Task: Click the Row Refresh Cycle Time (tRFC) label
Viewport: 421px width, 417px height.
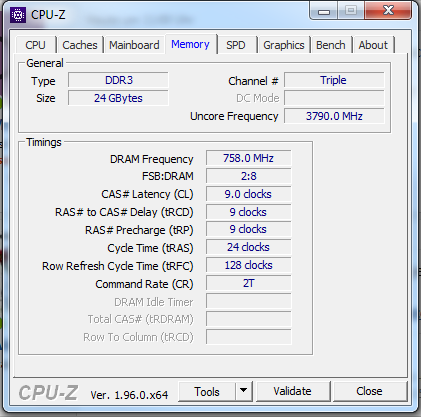Action: tap(118, 266)
